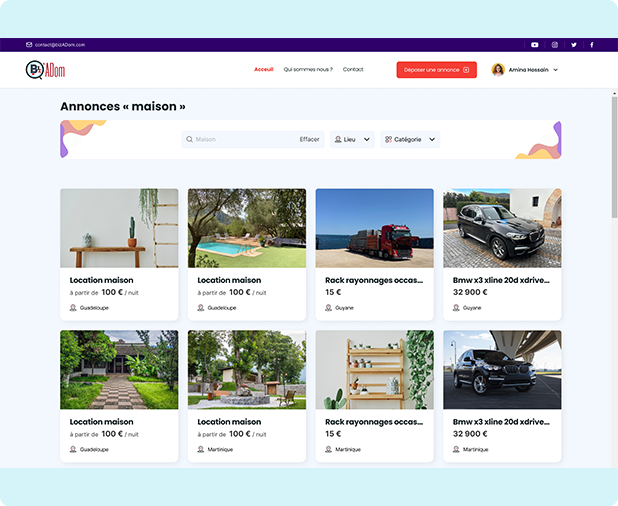
Task: Open the user menu chevron next to Amina Hossain
Action: (x=556, y=70)
